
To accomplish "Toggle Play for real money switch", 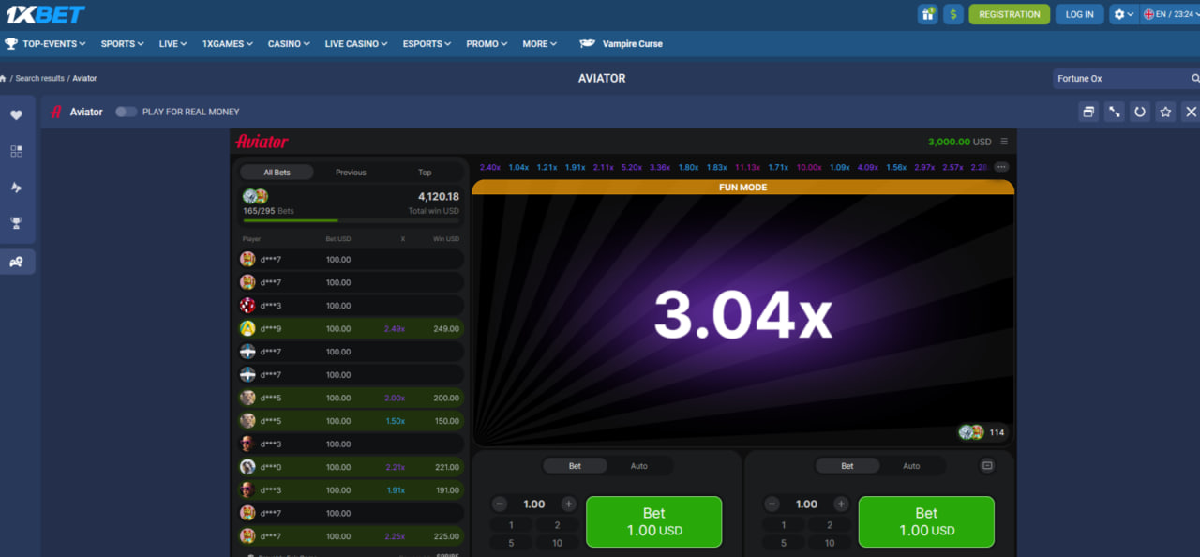I will click(126, 112).
